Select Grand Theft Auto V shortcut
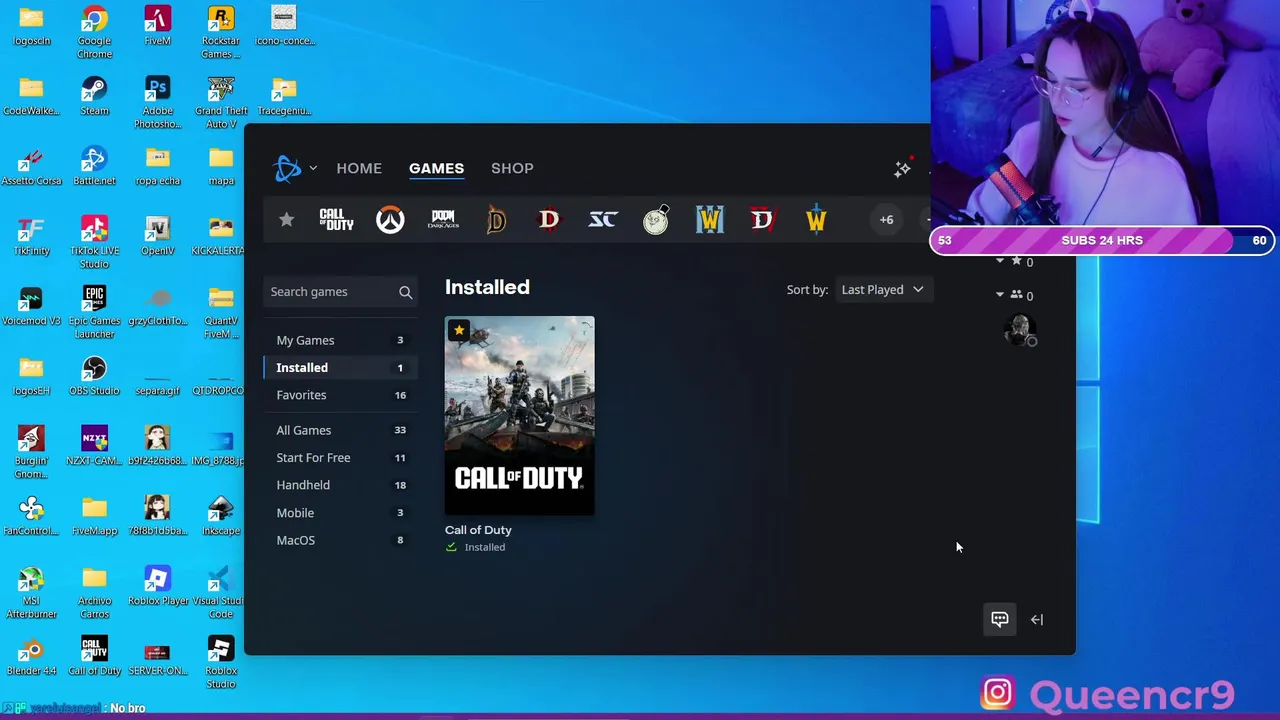 (x=221, y=102)
